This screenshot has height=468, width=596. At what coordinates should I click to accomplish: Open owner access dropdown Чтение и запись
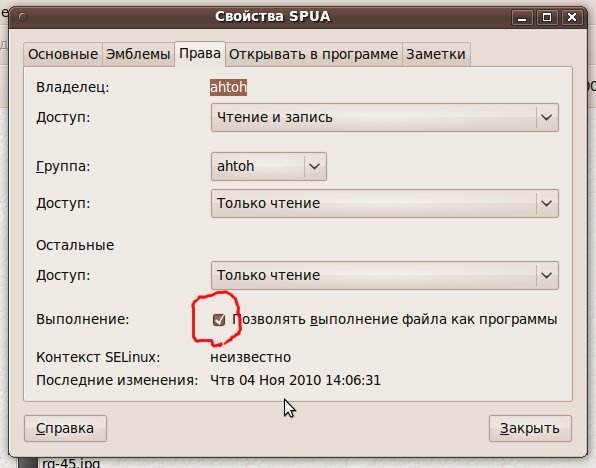click(385, 117)
